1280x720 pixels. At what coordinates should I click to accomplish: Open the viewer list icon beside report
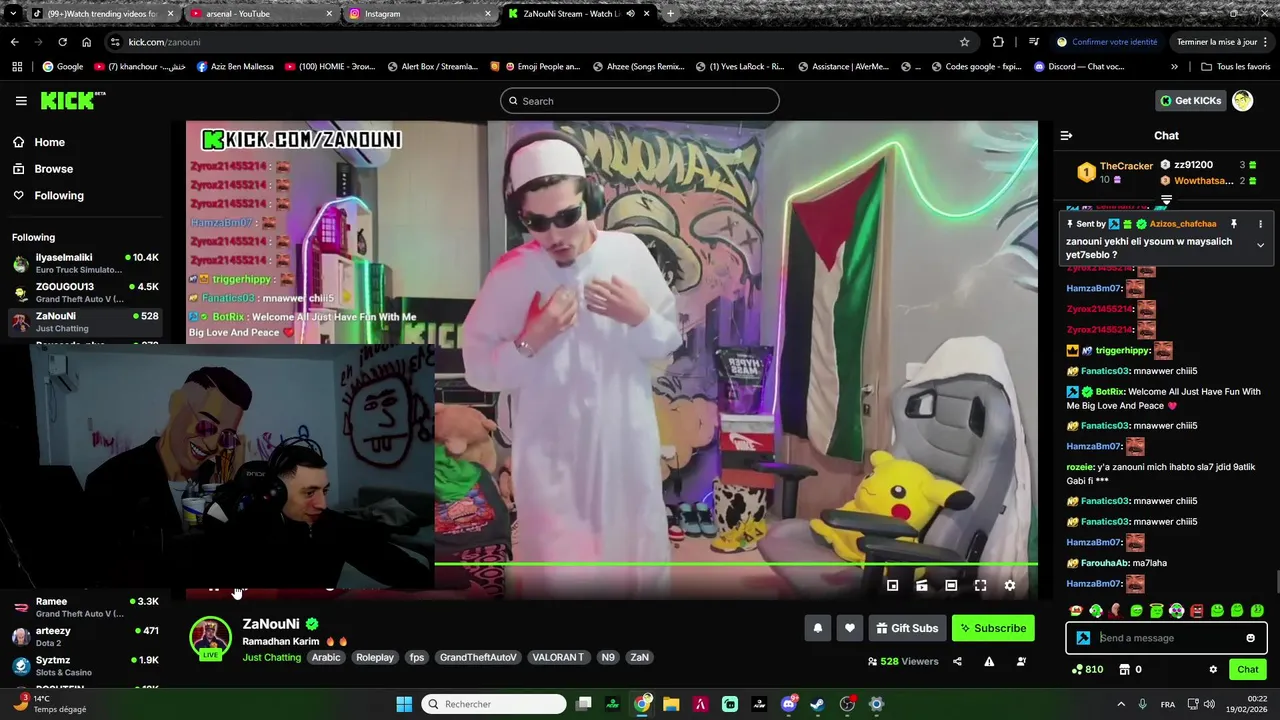(1021, 661)
